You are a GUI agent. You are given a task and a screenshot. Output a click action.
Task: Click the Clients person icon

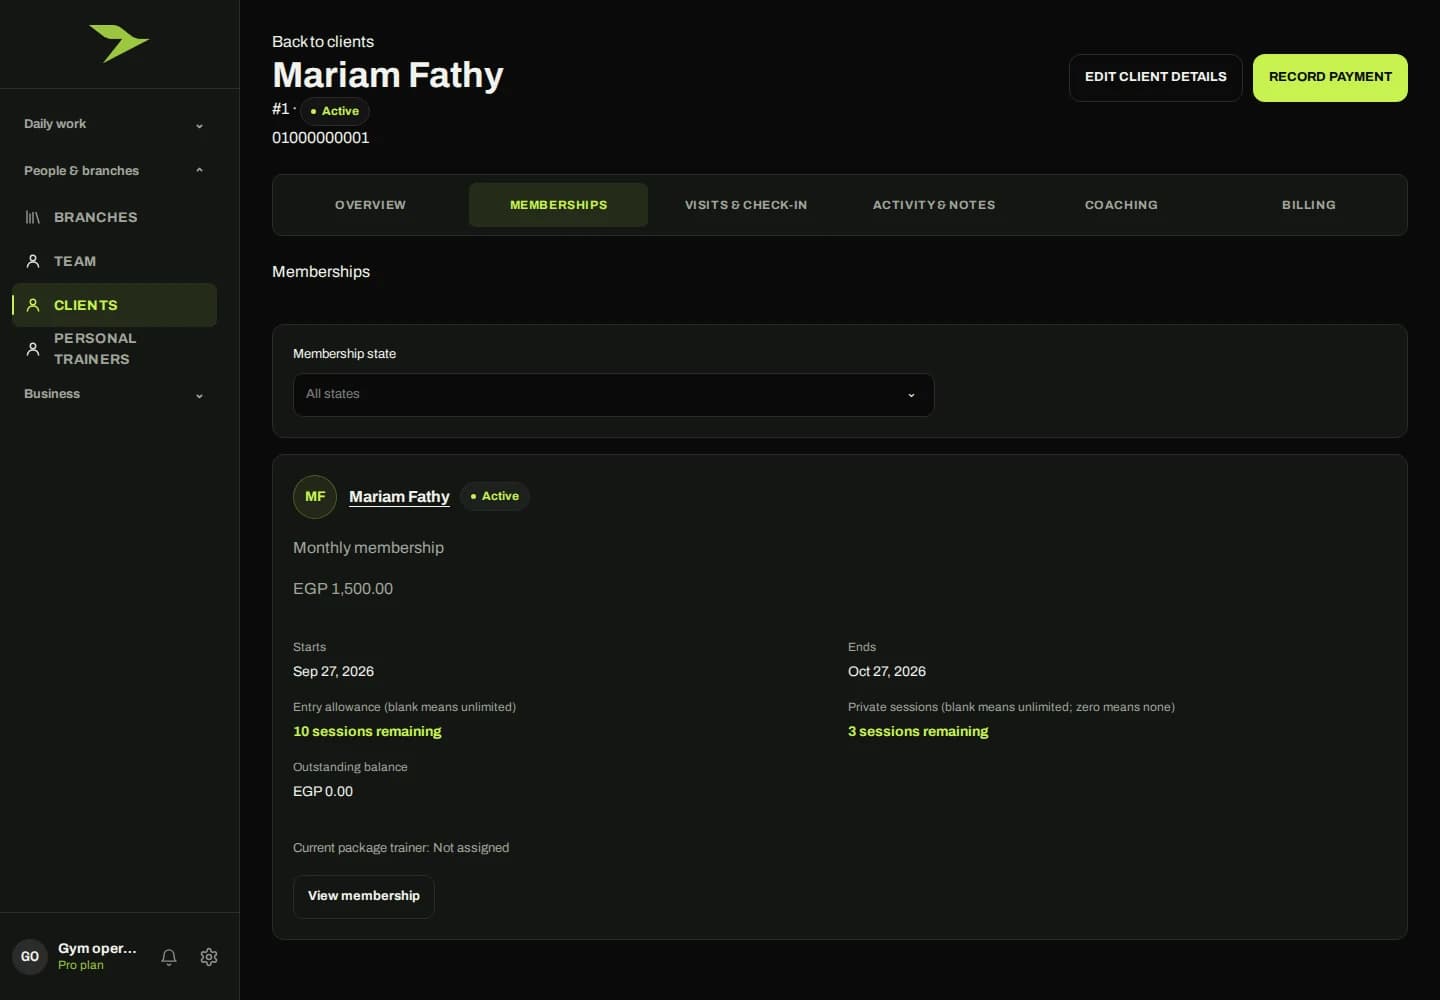tap(33, 305)
